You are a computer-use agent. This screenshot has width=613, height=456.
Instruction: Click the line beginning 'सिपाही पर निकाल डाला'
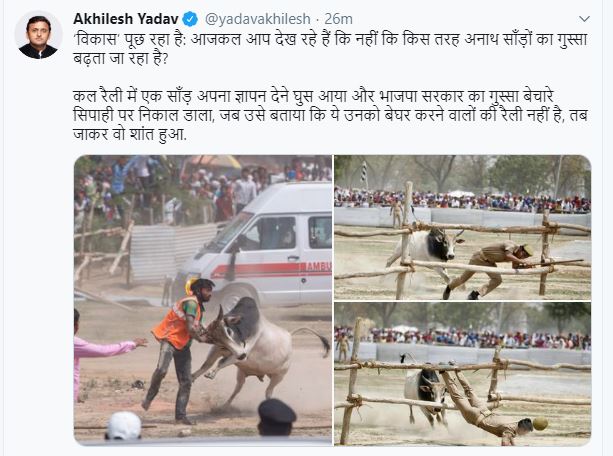330,115
